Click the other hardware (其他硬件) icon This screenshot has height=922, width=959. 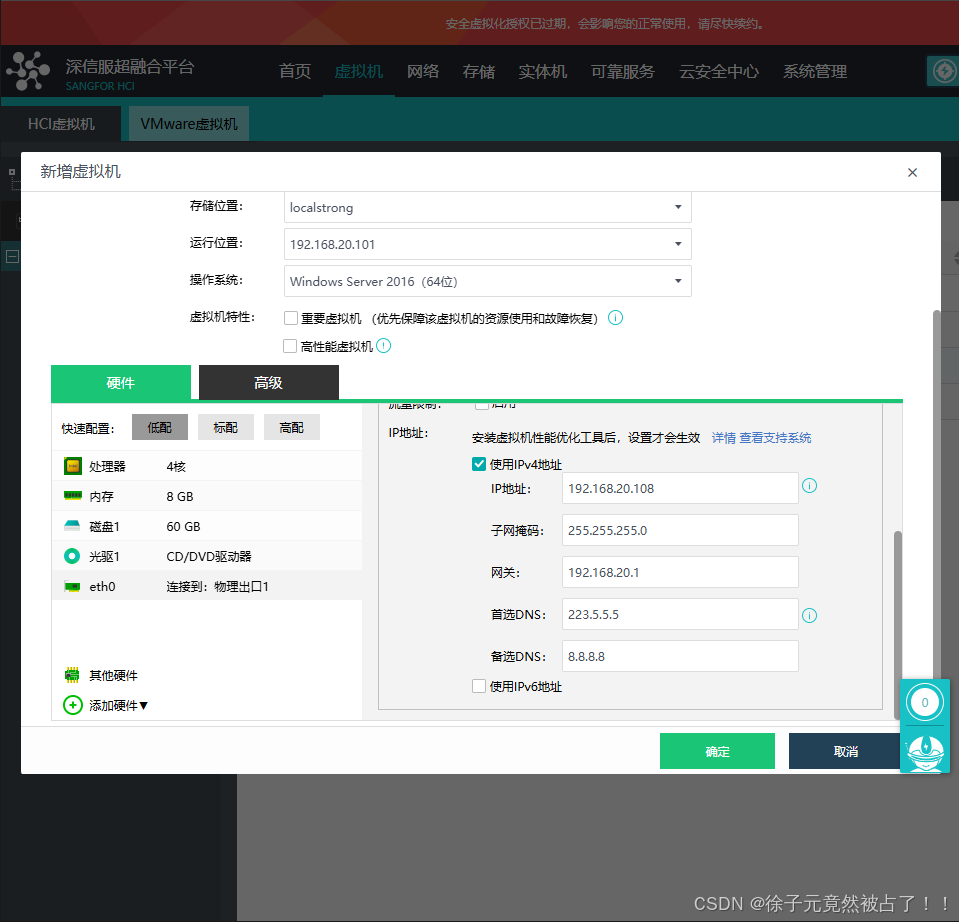click(x=72, y=675)
